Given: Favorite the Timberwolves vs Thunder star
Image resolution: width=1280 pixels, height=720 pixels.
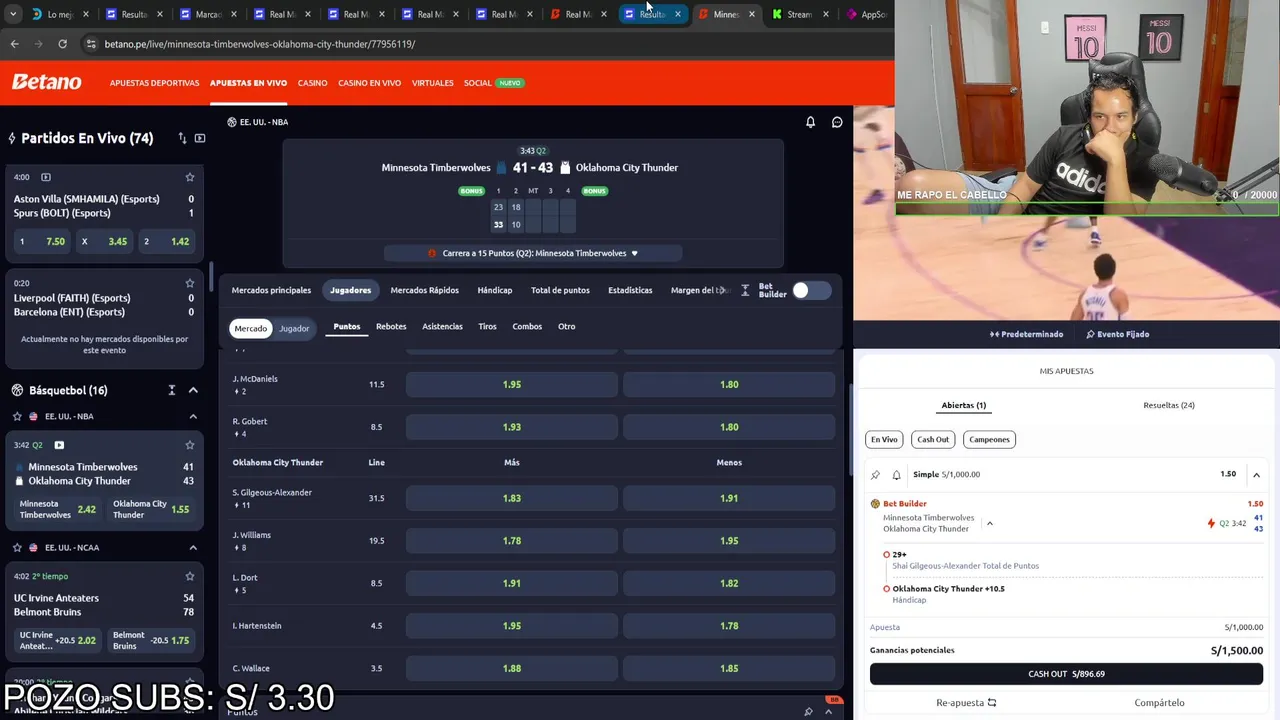Looking at the screenshot, I should tap(190, 445).
